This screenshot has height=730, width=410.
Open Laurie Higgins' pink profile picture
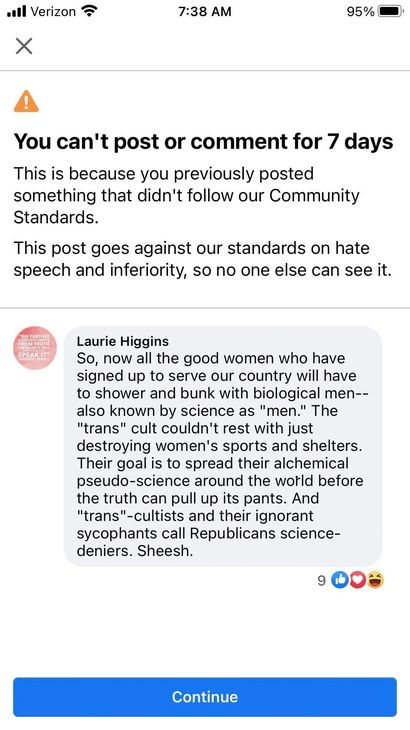point(35,348)
